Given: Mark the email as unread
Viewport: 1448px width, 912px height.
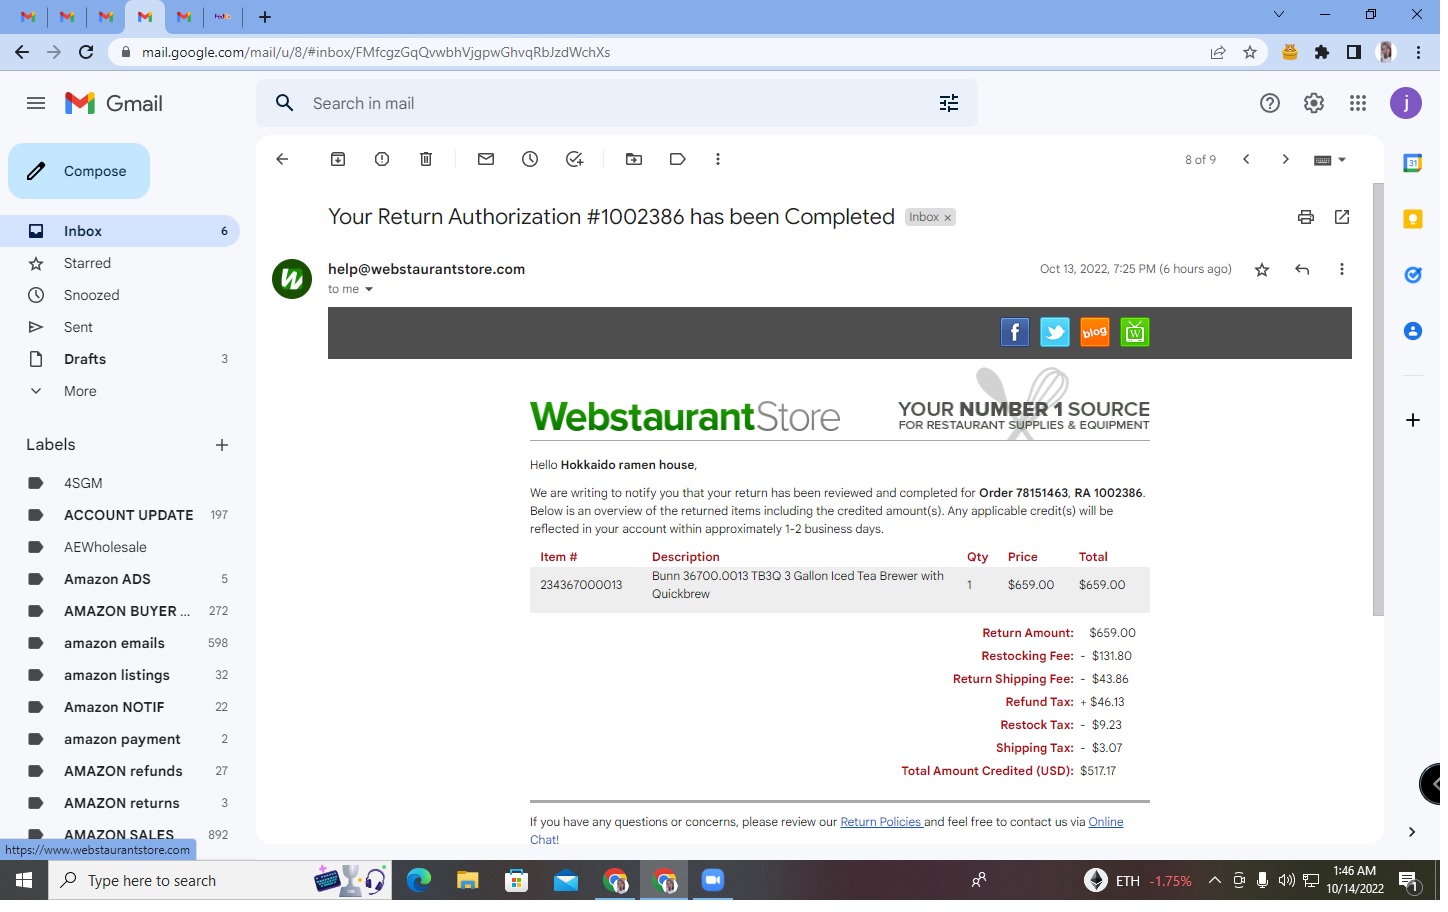Looking at the screenshot, I should 486,159.
